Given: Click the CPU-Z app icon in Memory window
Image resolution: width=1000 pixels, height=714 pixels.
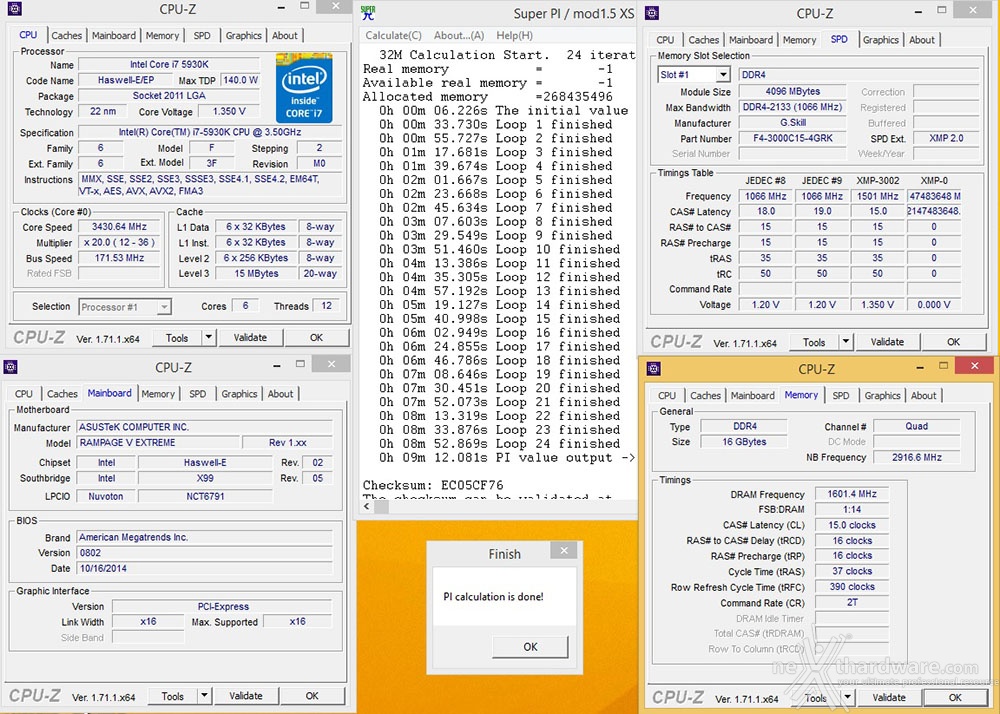Looking at the screenshot, I should click(654, 368).
